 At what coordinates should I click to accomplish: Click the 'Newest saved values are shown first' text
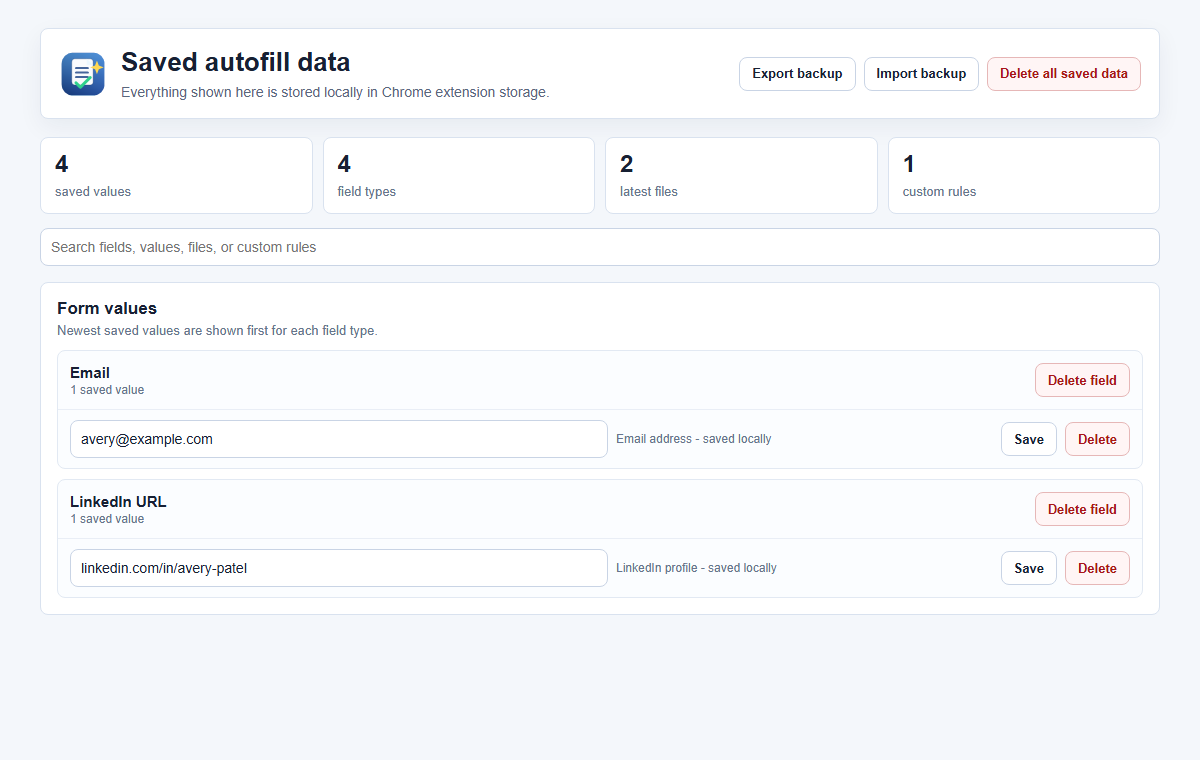click(x=217, y=331)
